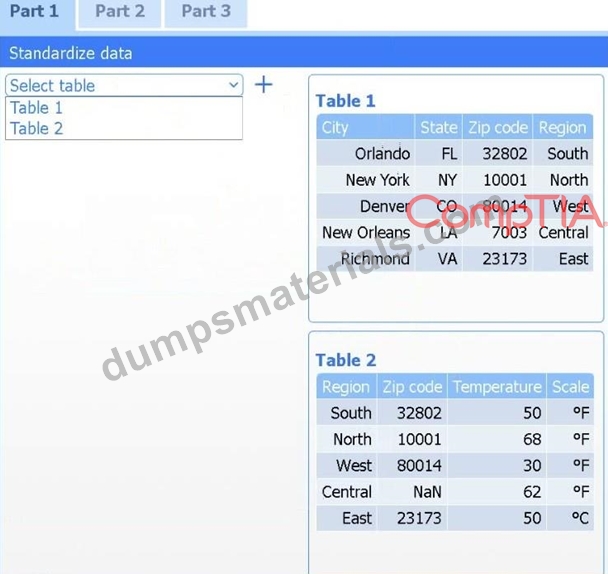The width and height of the screenshot is (608, 574).
Task: Click the State column header in Table 1
Action: 439,127
